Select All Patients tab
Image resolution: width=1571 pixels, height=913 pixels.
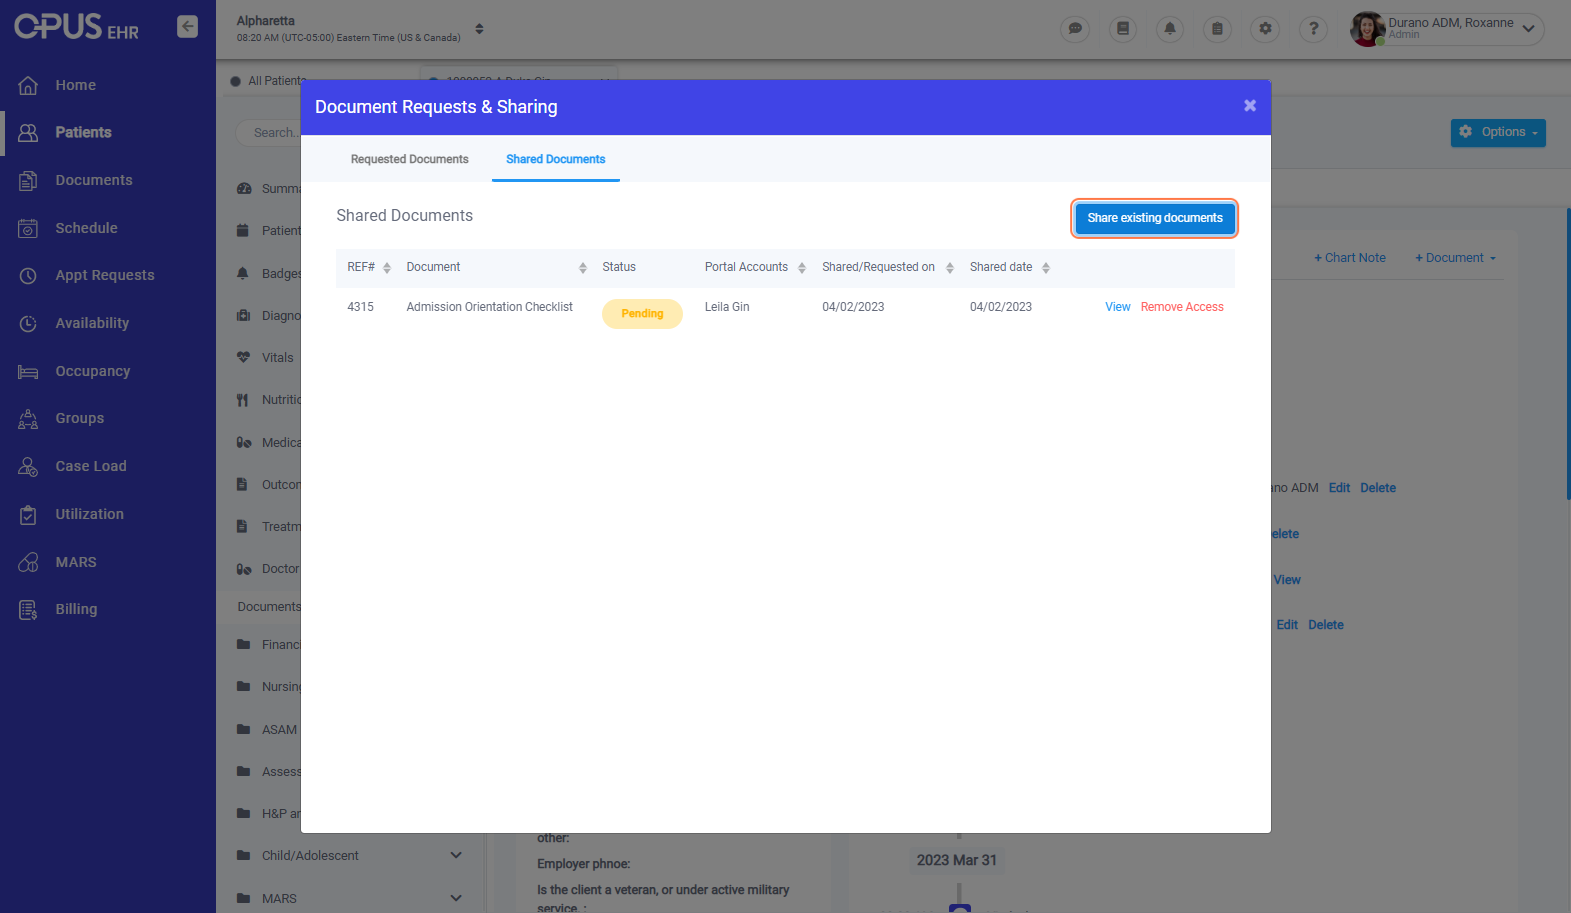268,81
